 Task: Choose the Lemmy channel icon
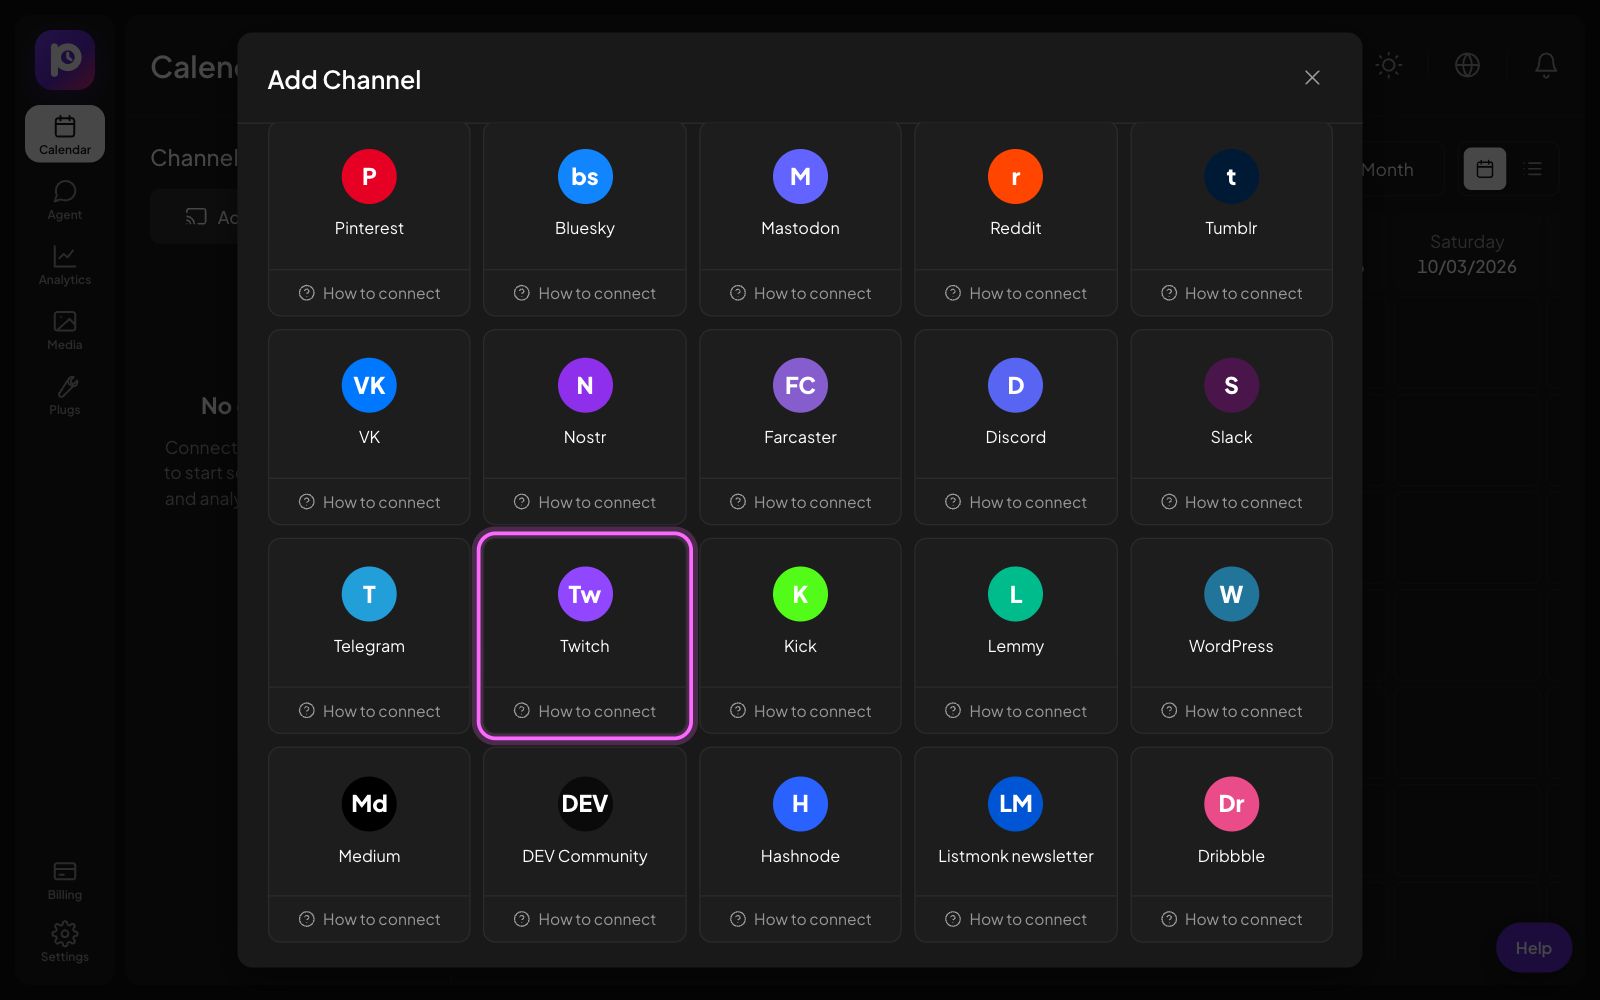point(1016,595)
